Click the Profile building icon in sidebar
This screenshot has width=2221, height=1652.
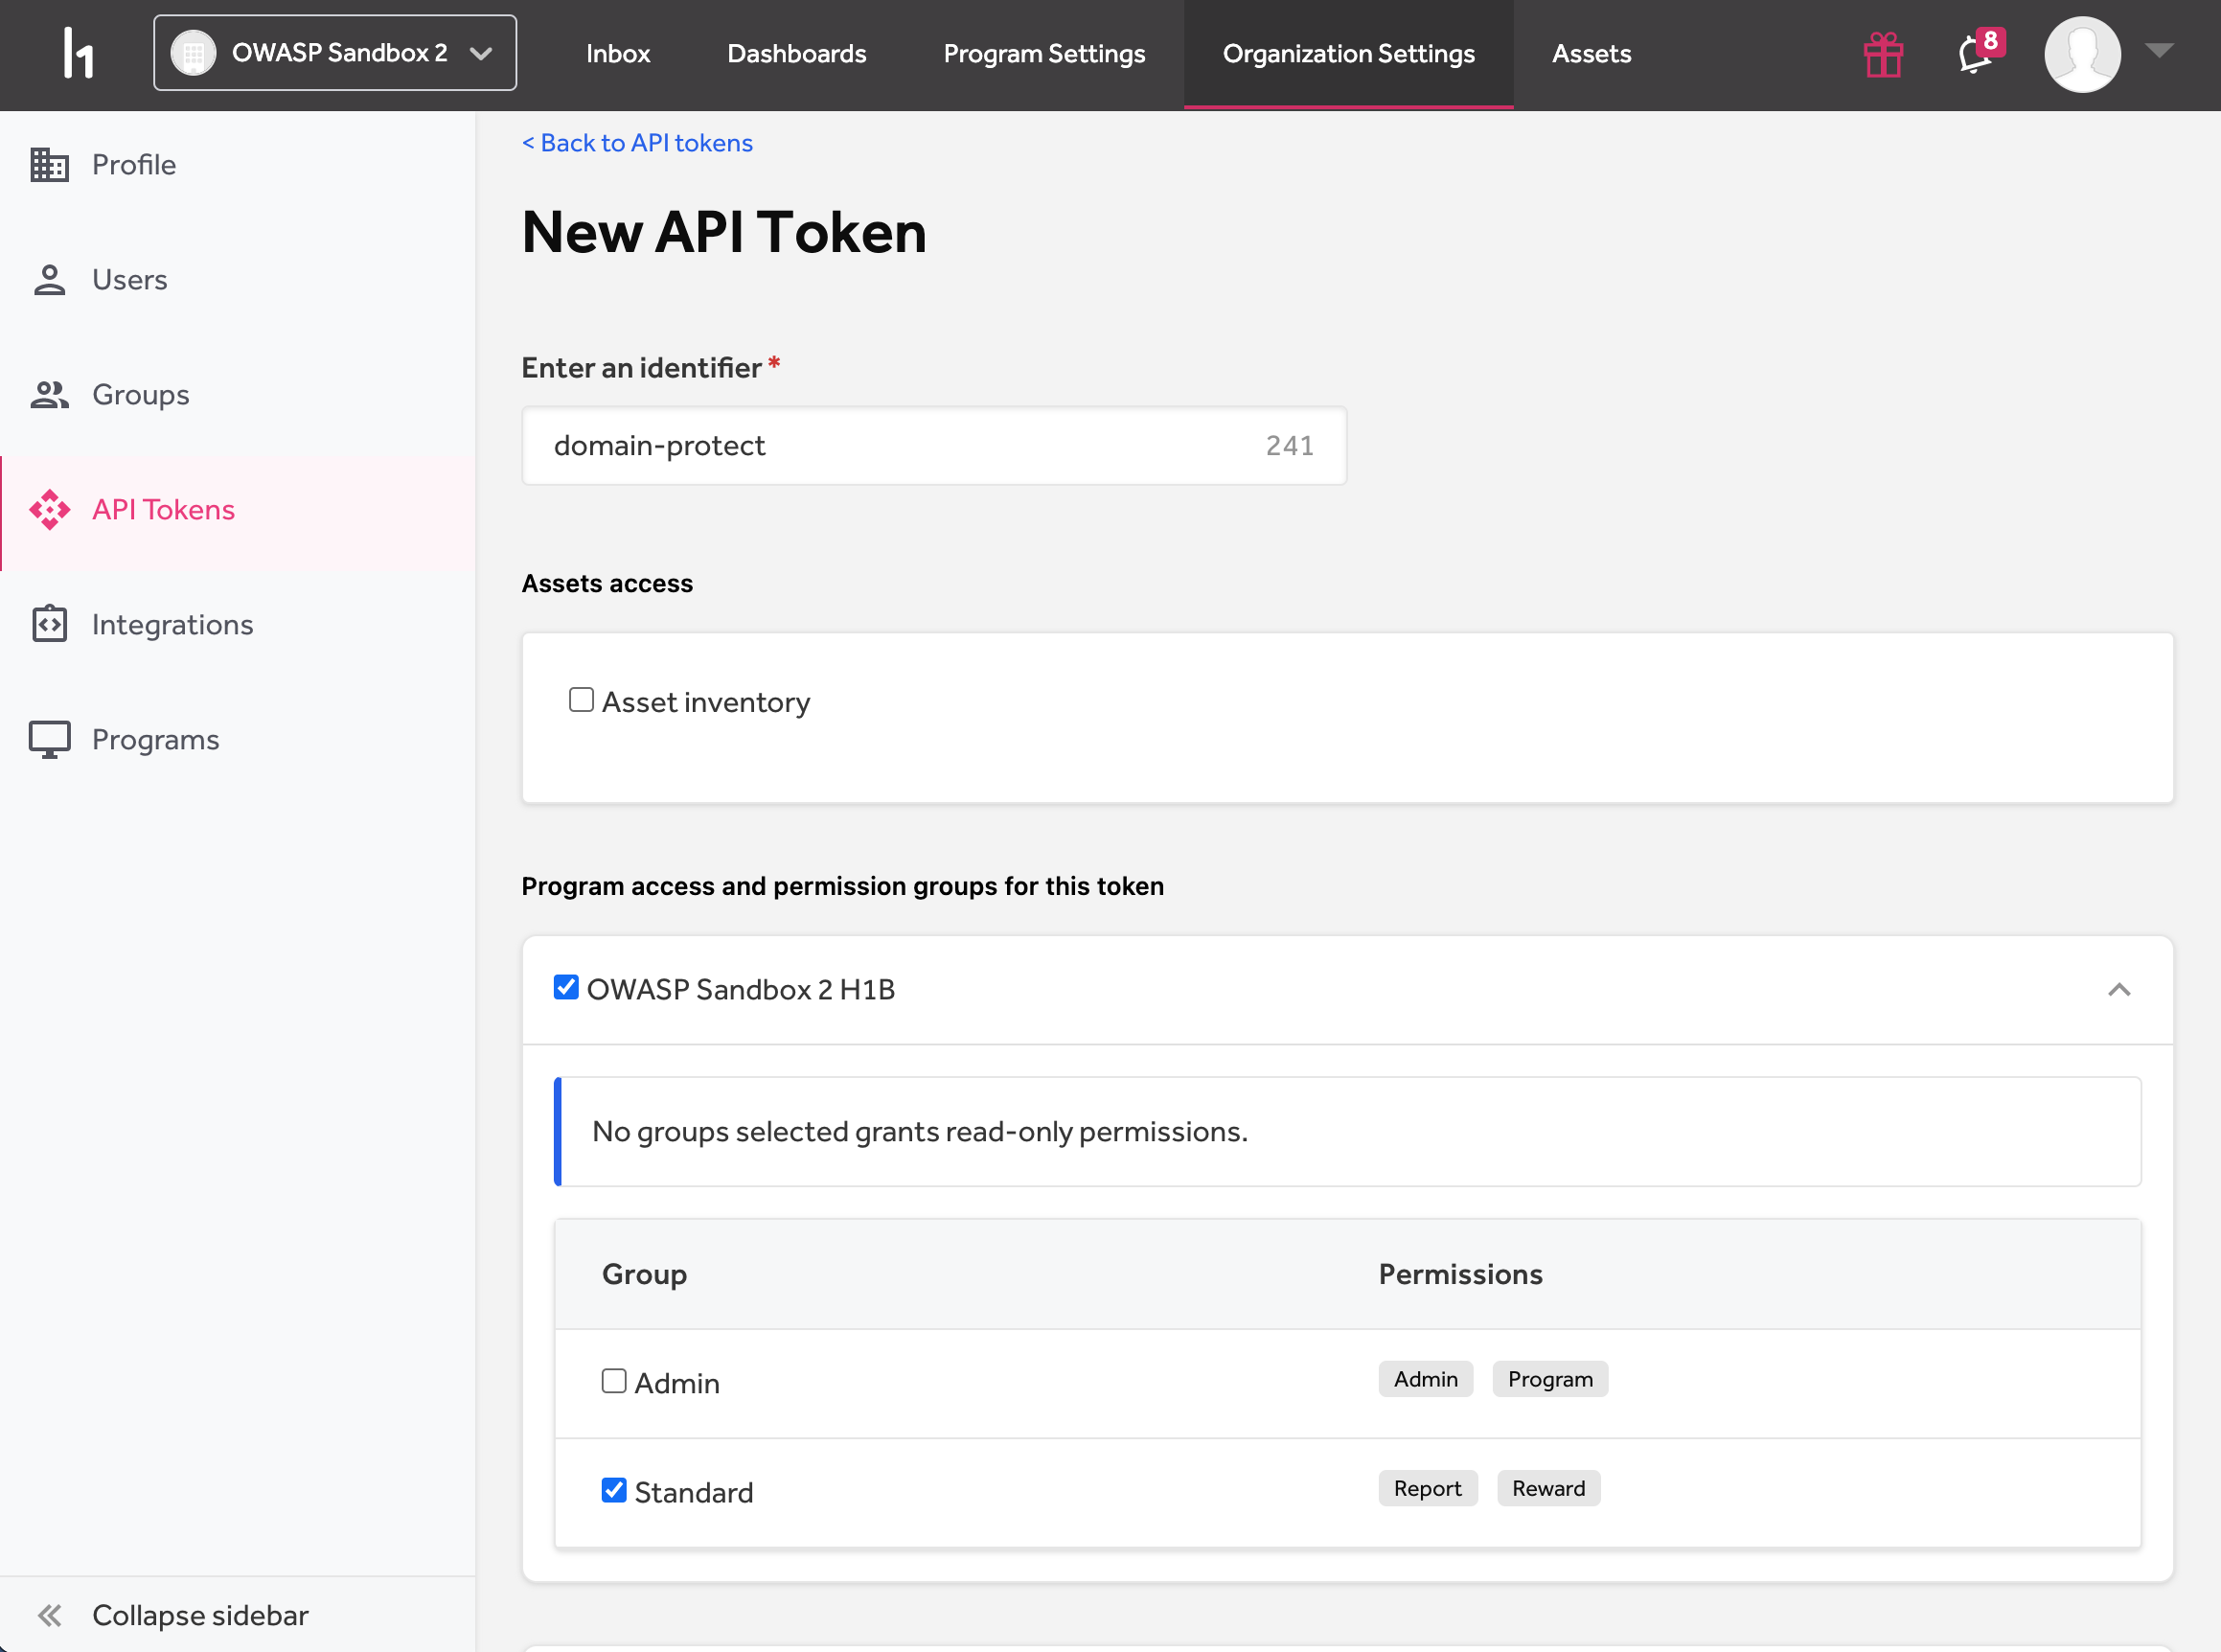pyautogui.click(x=49, y=165)
